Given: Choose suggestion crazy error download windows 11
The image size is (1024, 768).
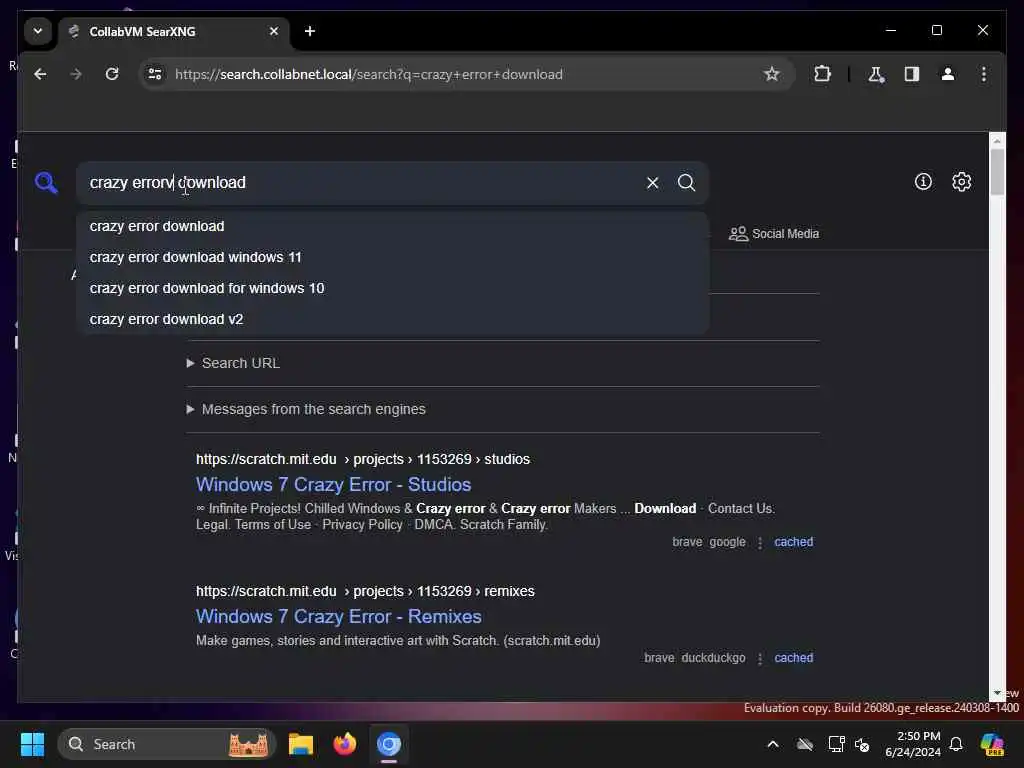Looking at the screenshot, I should pos(392,257).
